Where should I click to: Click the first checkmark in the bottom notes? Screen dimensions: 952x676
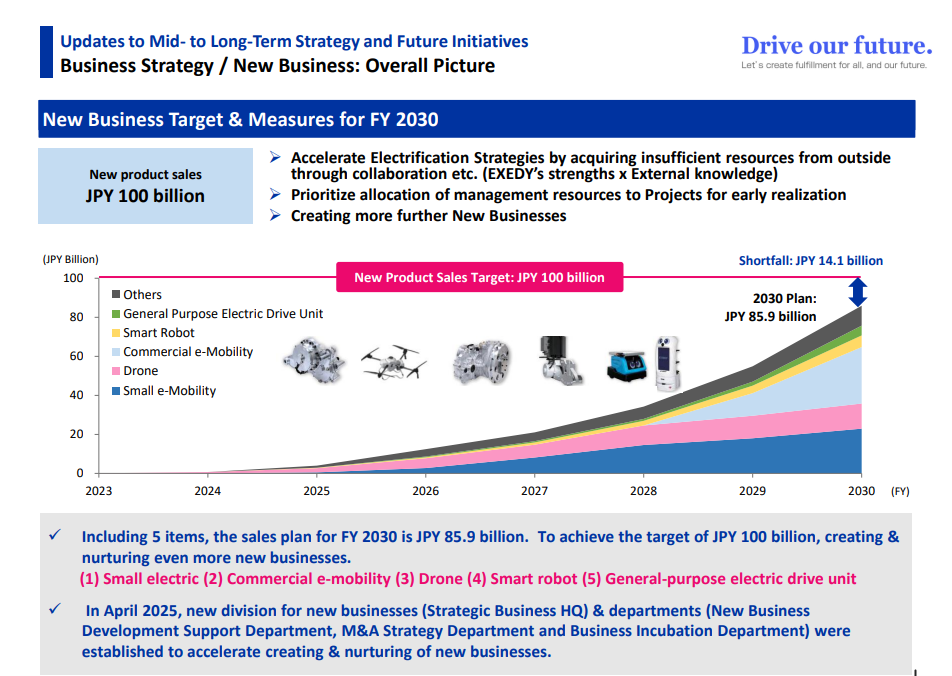pyautogui.click(x=56, y=536)
